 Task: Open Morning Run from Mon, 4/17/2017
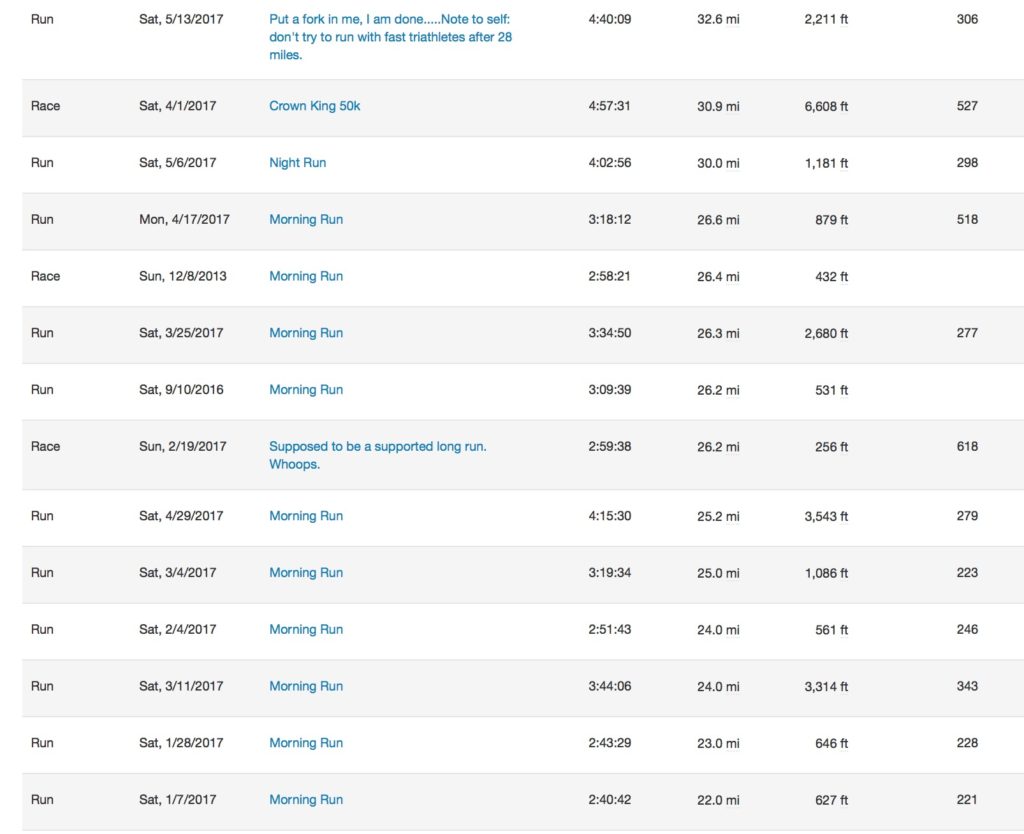click(x=305, y=220)
